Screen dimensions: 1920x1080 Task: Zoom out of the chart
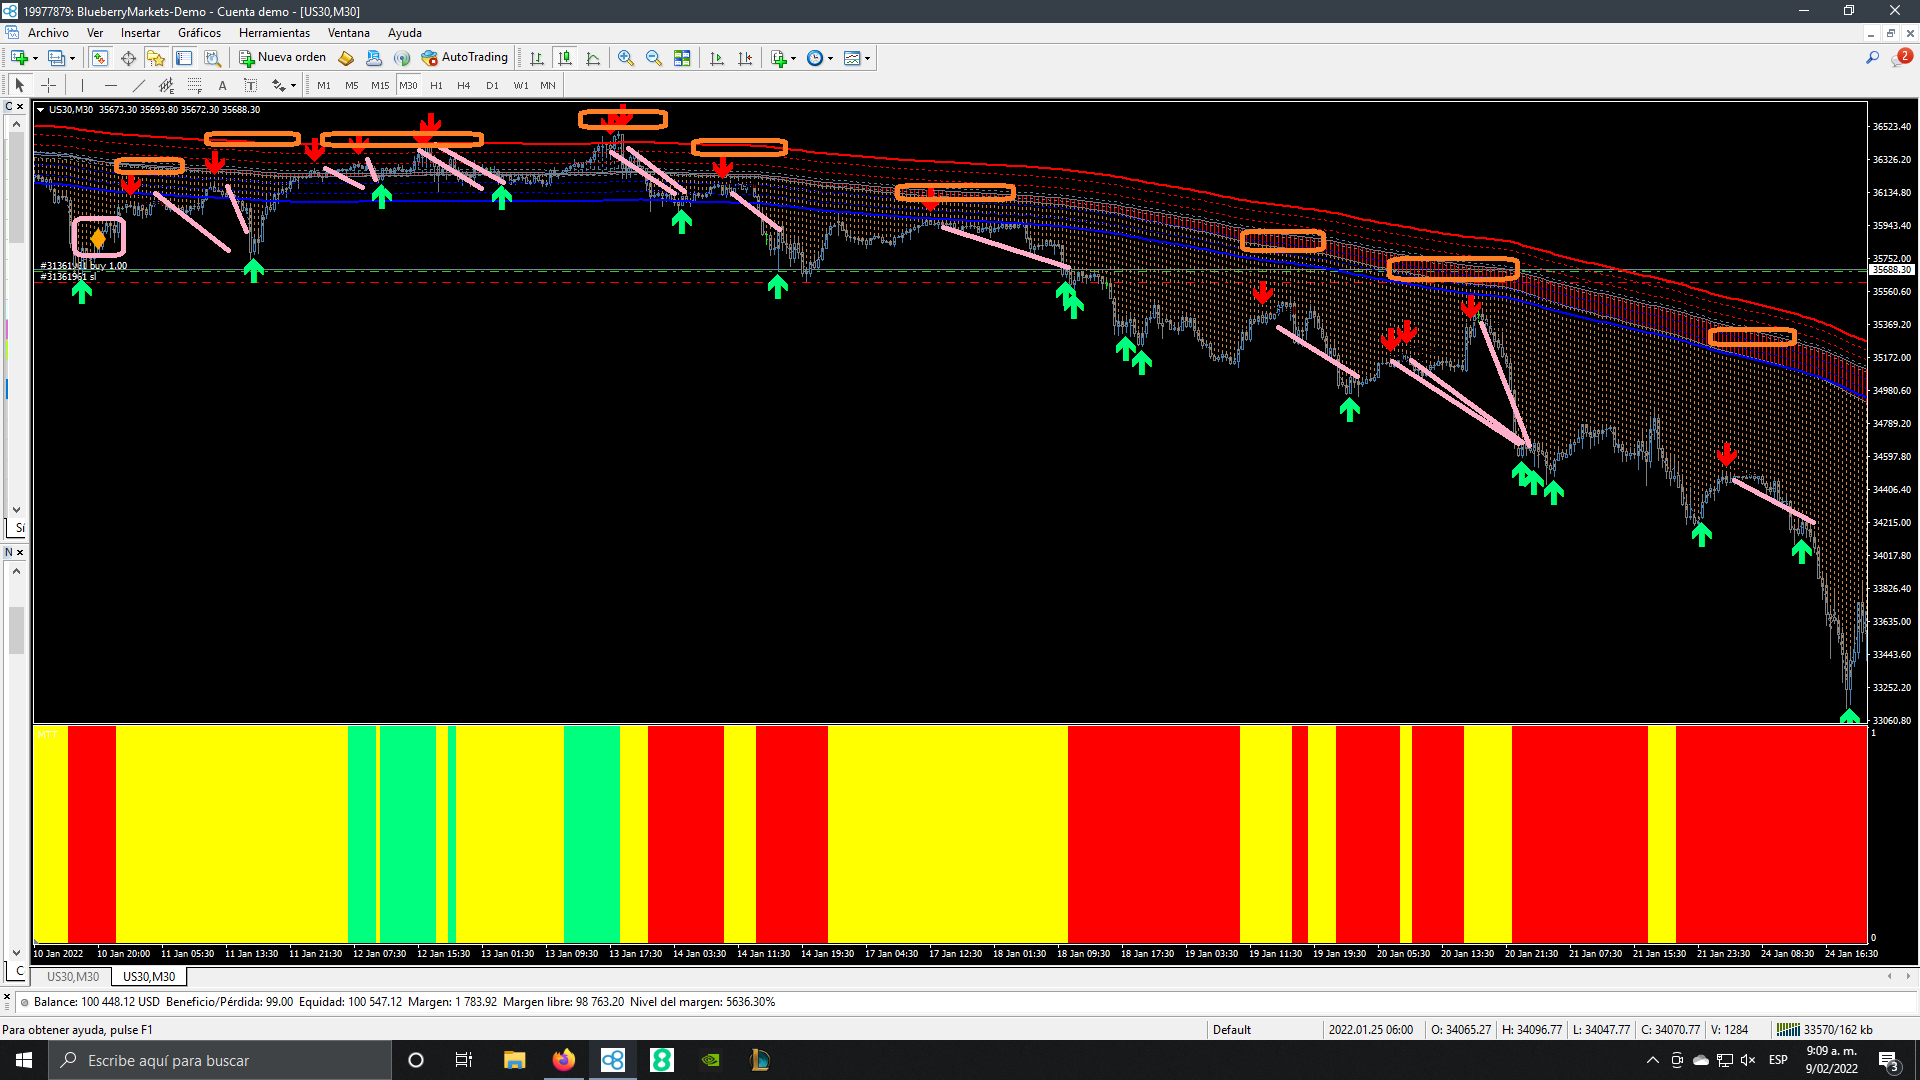654,58
